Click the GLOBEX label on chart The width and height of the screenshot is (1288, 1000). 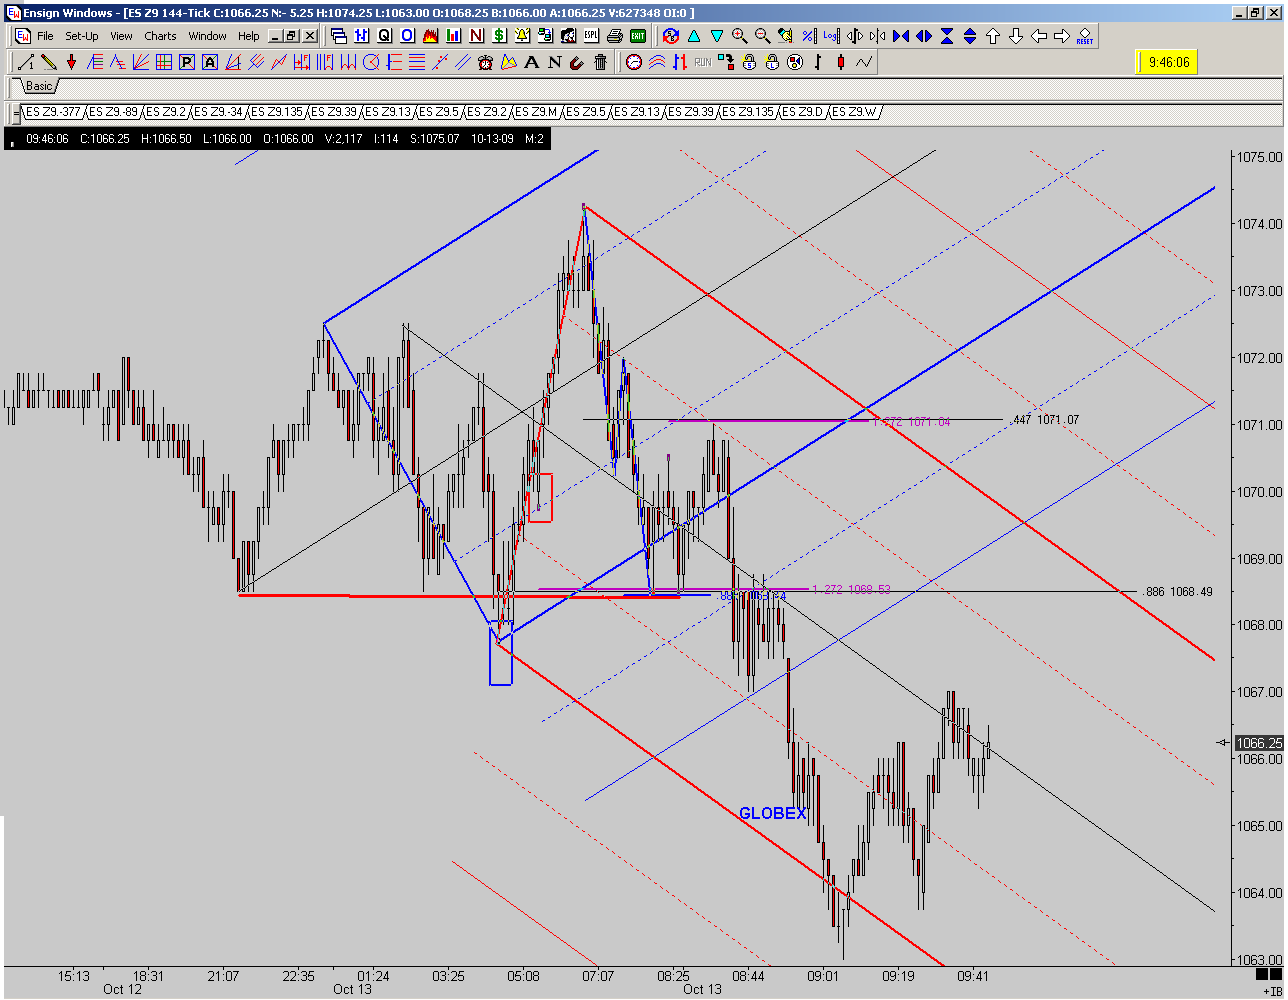click(x=772, y=814)
